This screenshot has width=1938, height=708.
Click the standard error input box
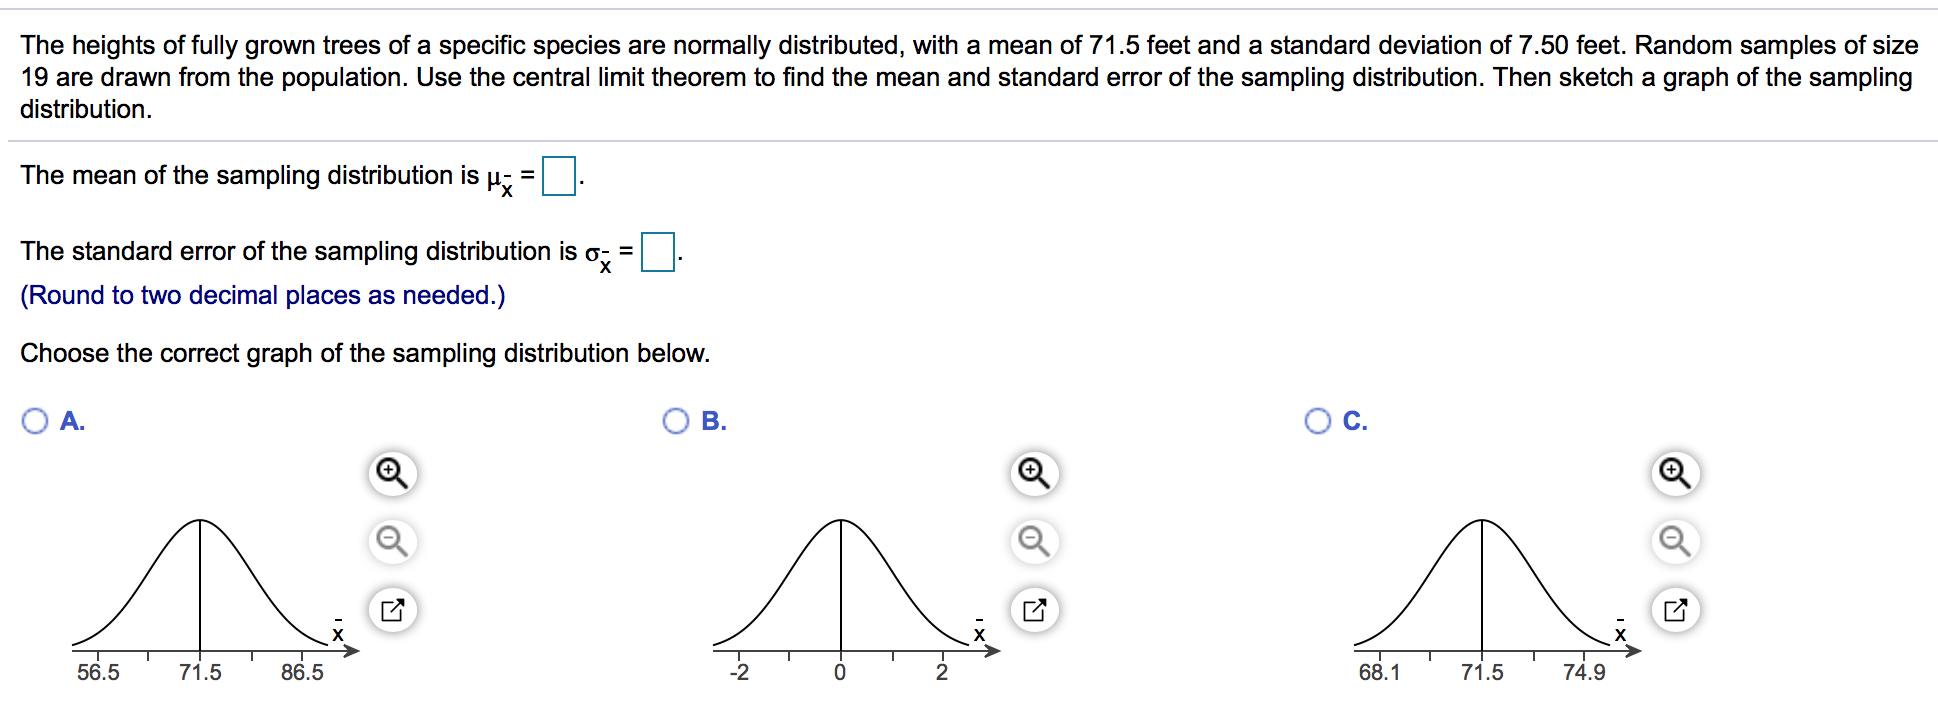coord(658,252)
